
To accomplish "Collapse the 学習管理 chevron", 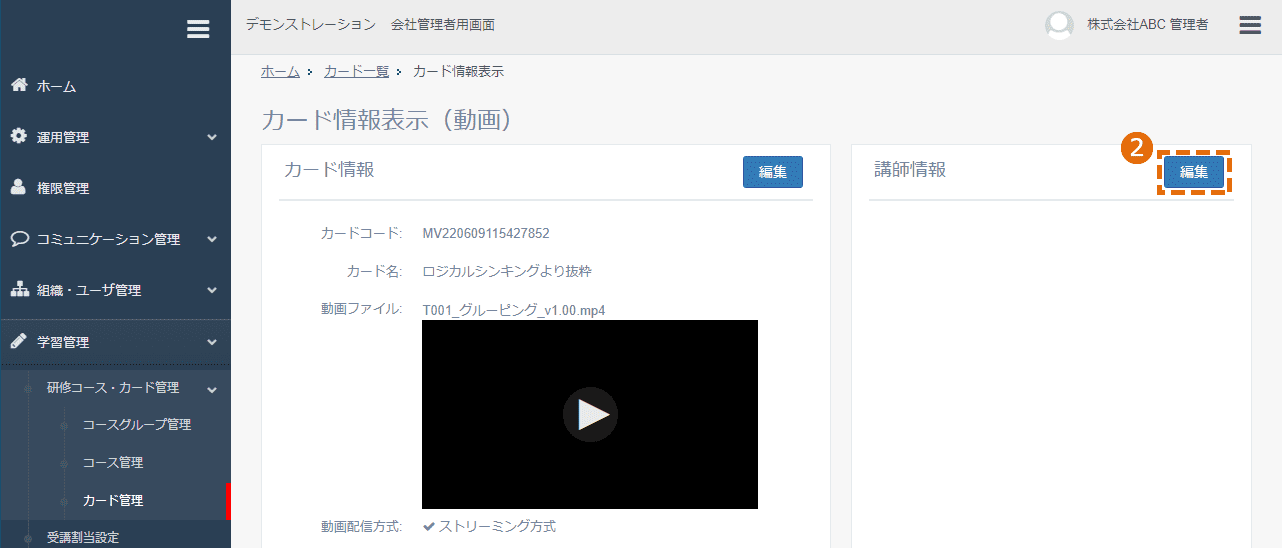I will point(211,342).
